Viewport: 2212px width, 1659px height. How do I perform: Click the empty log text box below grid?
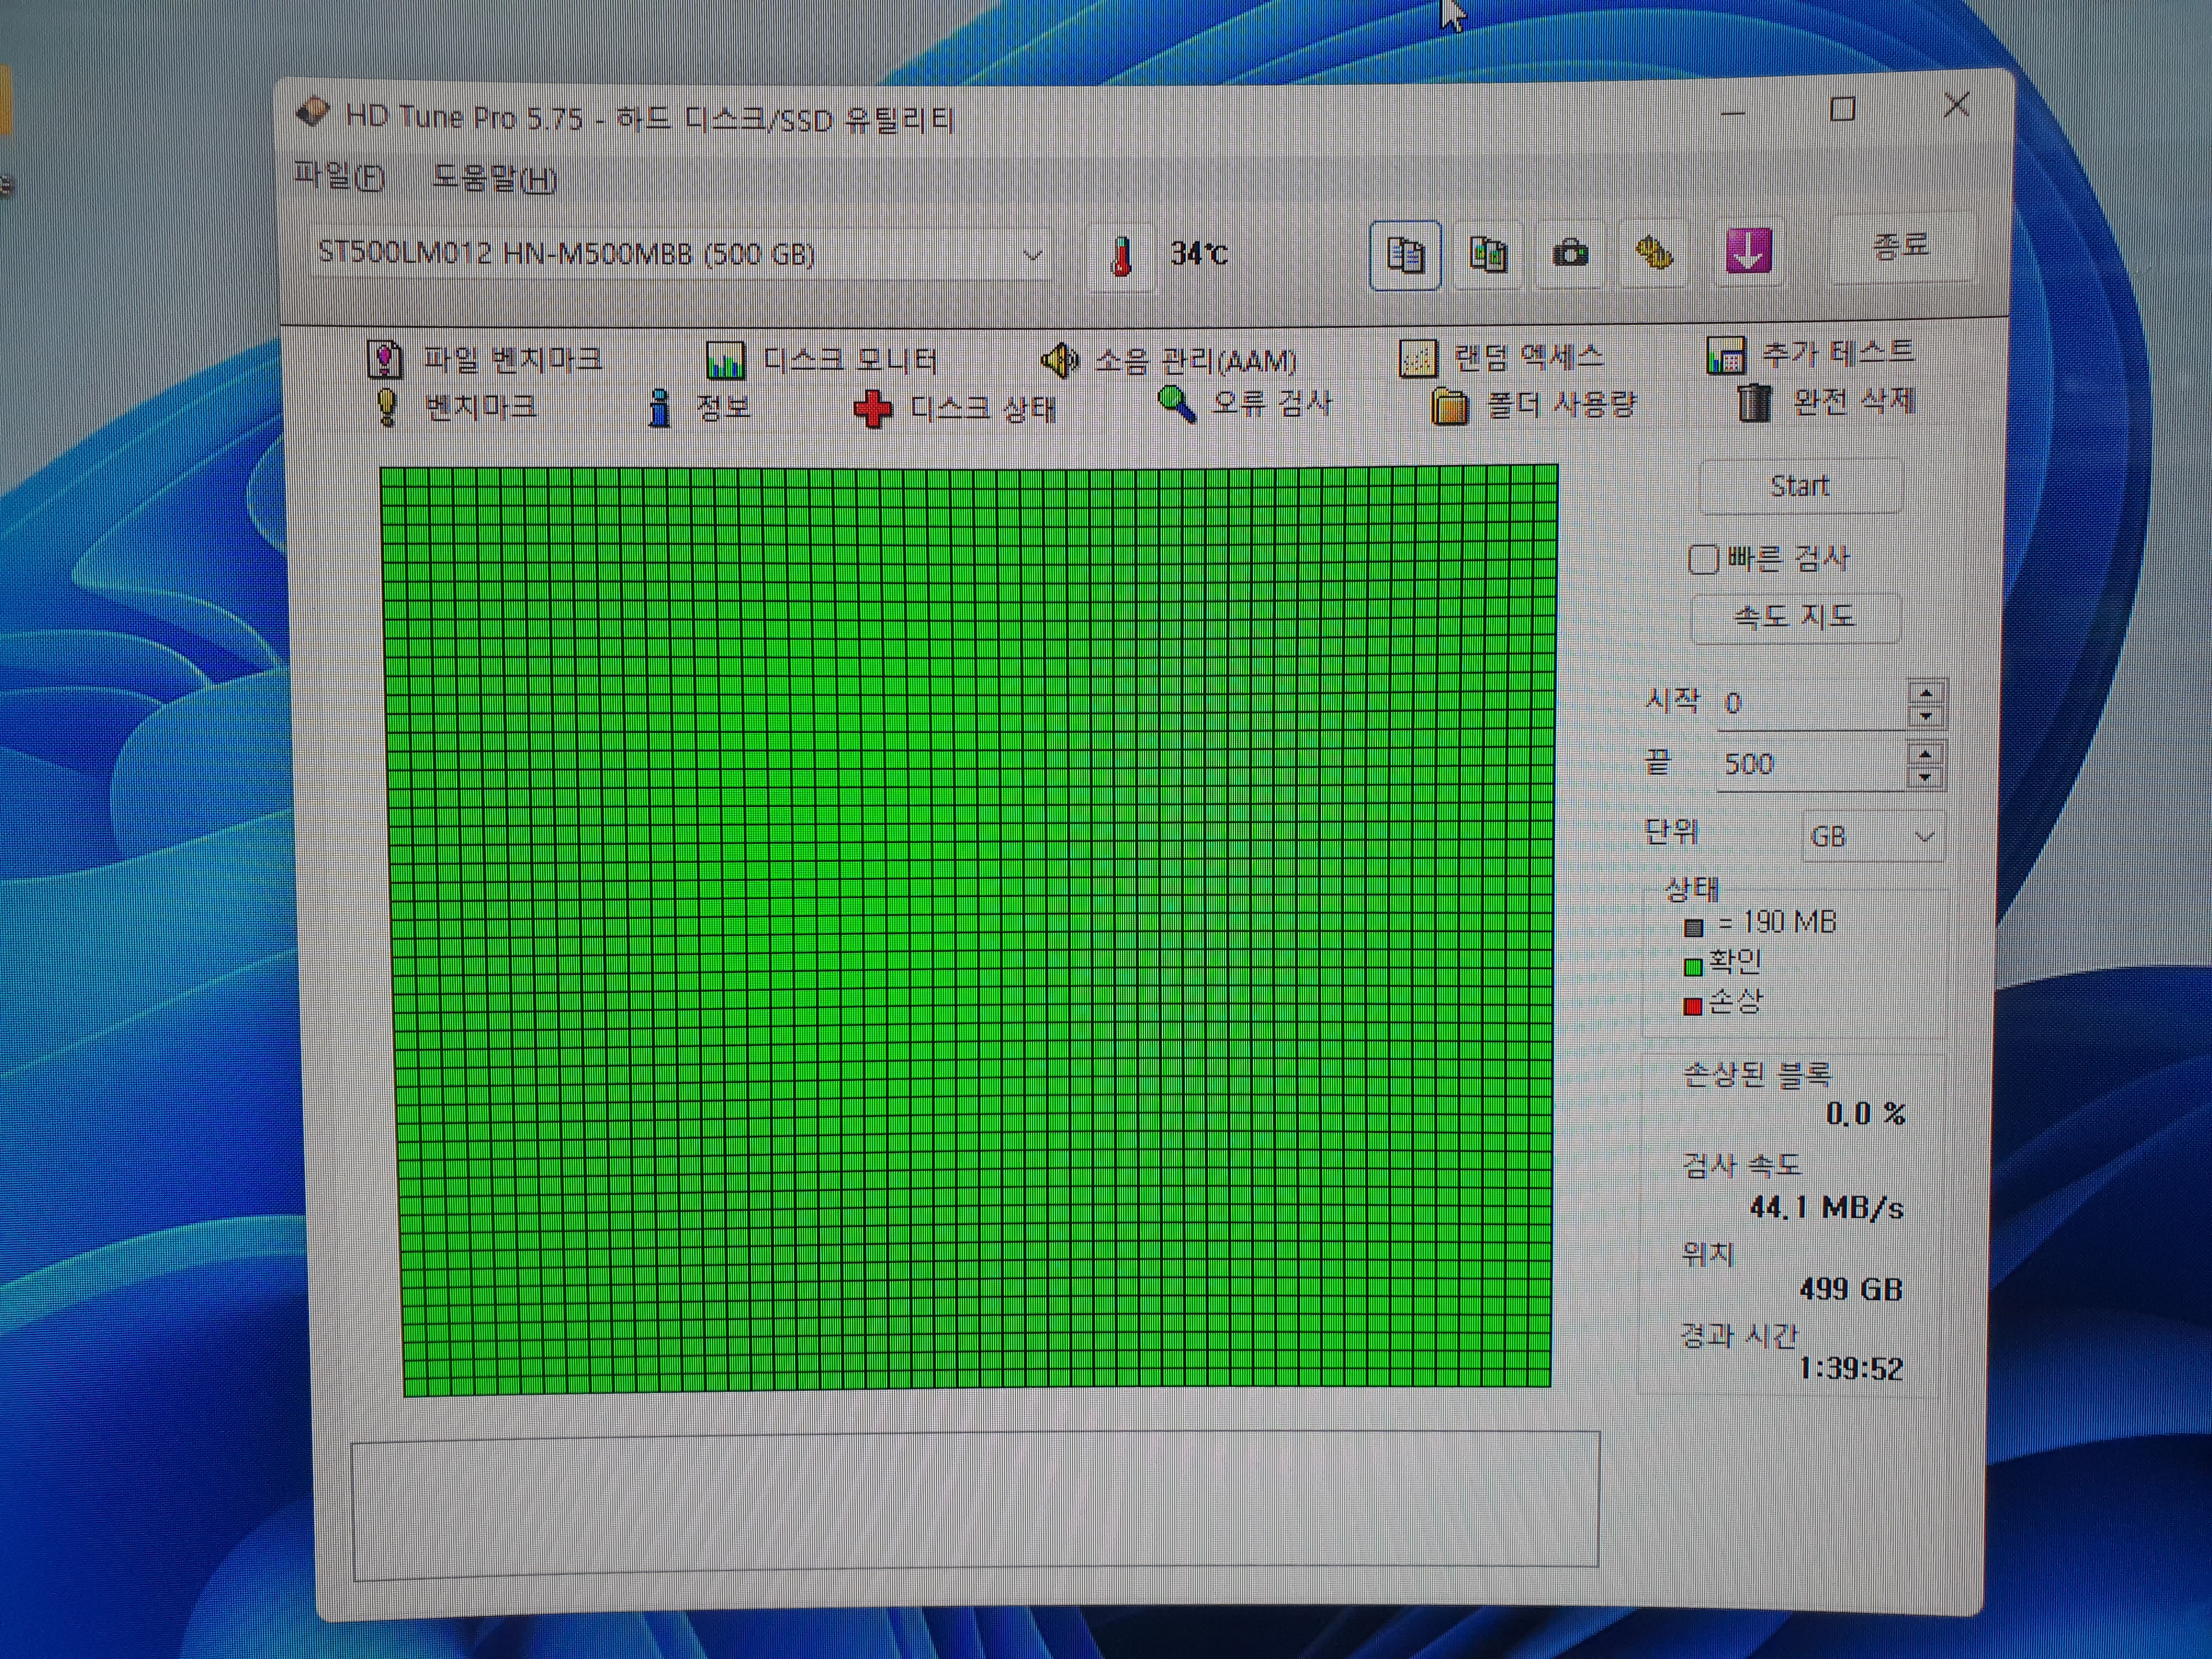(976, 1505)
